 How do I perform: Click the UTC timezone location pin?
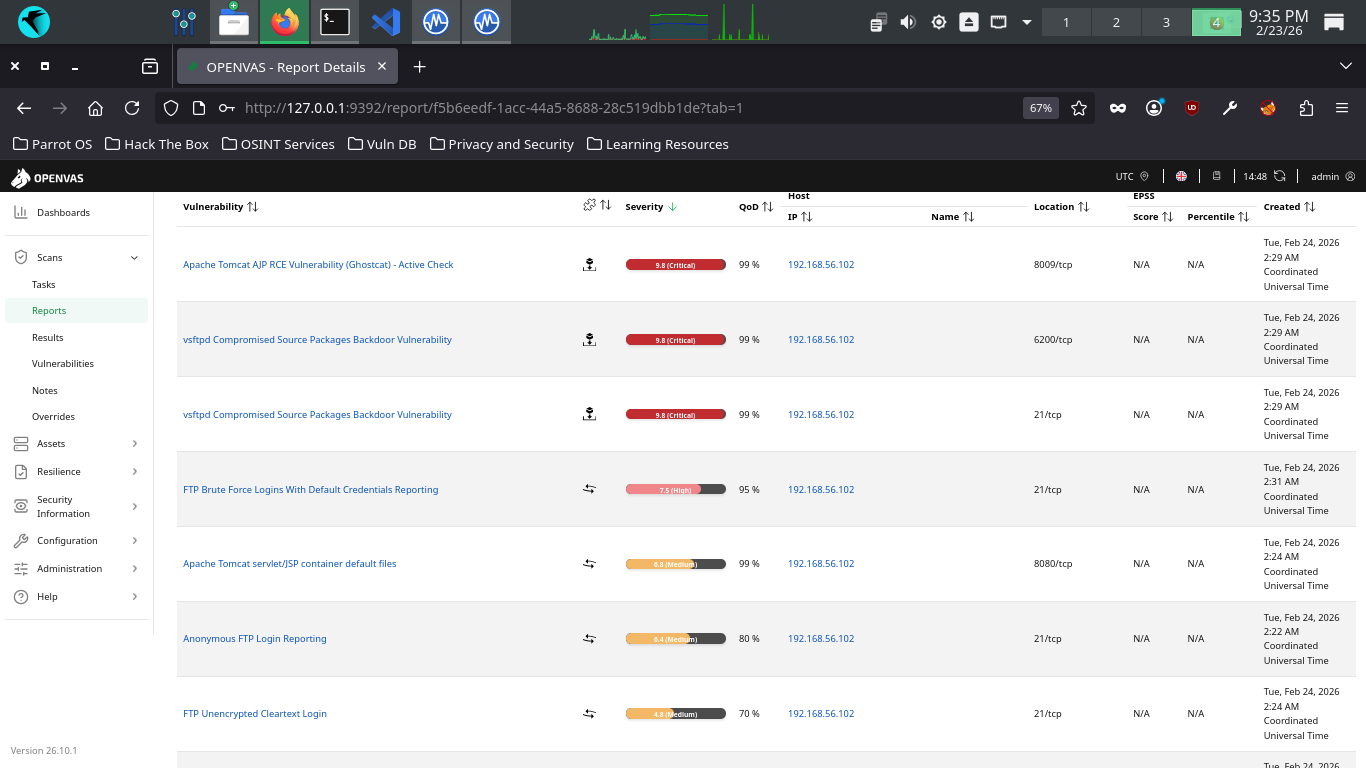tap(1145, 176)
